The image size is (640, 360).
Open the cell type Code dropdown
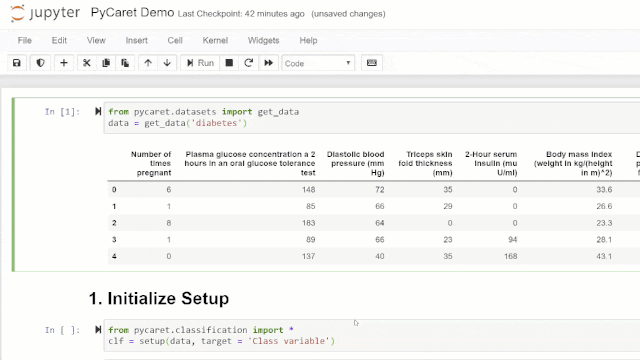tap(318, 63)
